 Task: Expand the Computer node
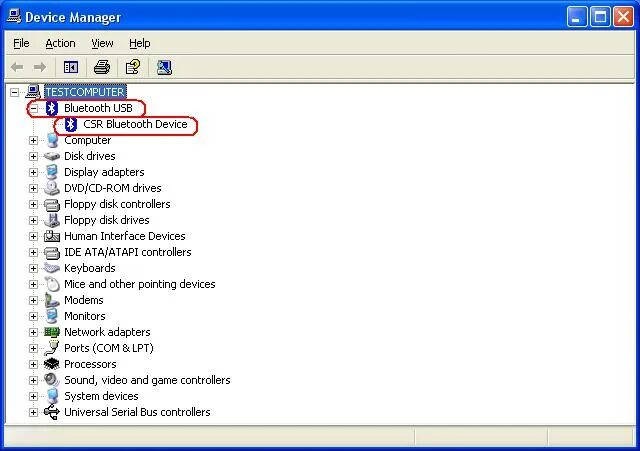click(33, 140)
